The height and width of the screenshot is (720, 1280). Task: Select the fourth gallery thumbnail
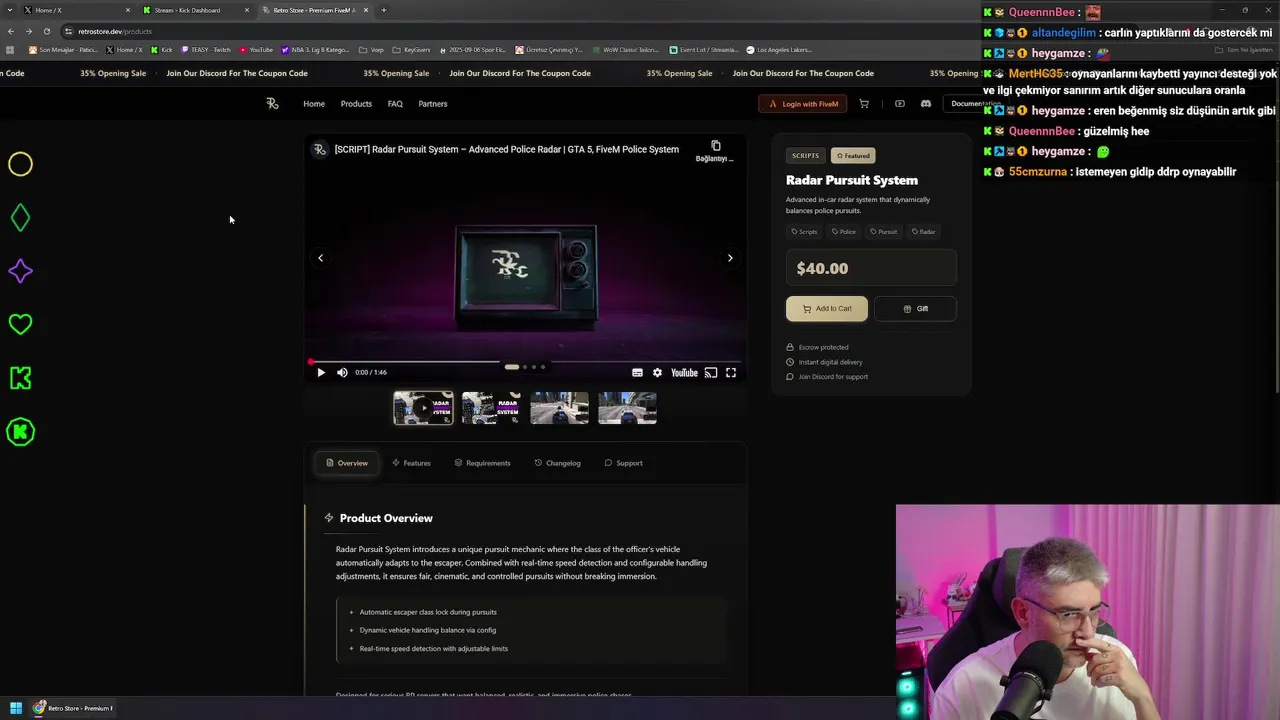(x=627, y=408)
